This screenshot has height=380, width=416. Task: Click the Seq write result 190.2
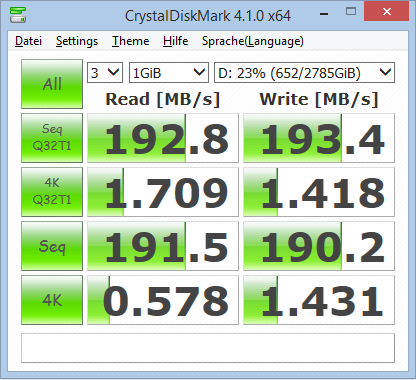[319, 246]
